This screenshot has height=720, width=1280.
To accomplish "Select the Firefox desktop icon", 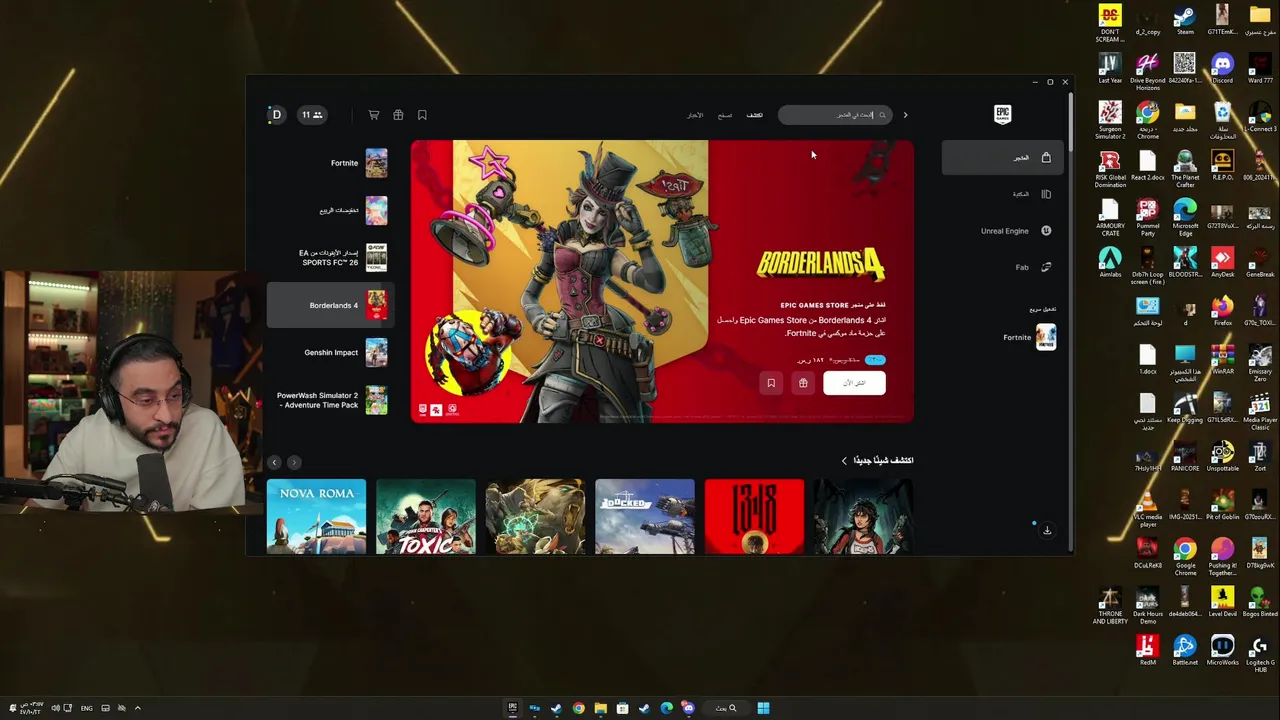I will 1222,310.
